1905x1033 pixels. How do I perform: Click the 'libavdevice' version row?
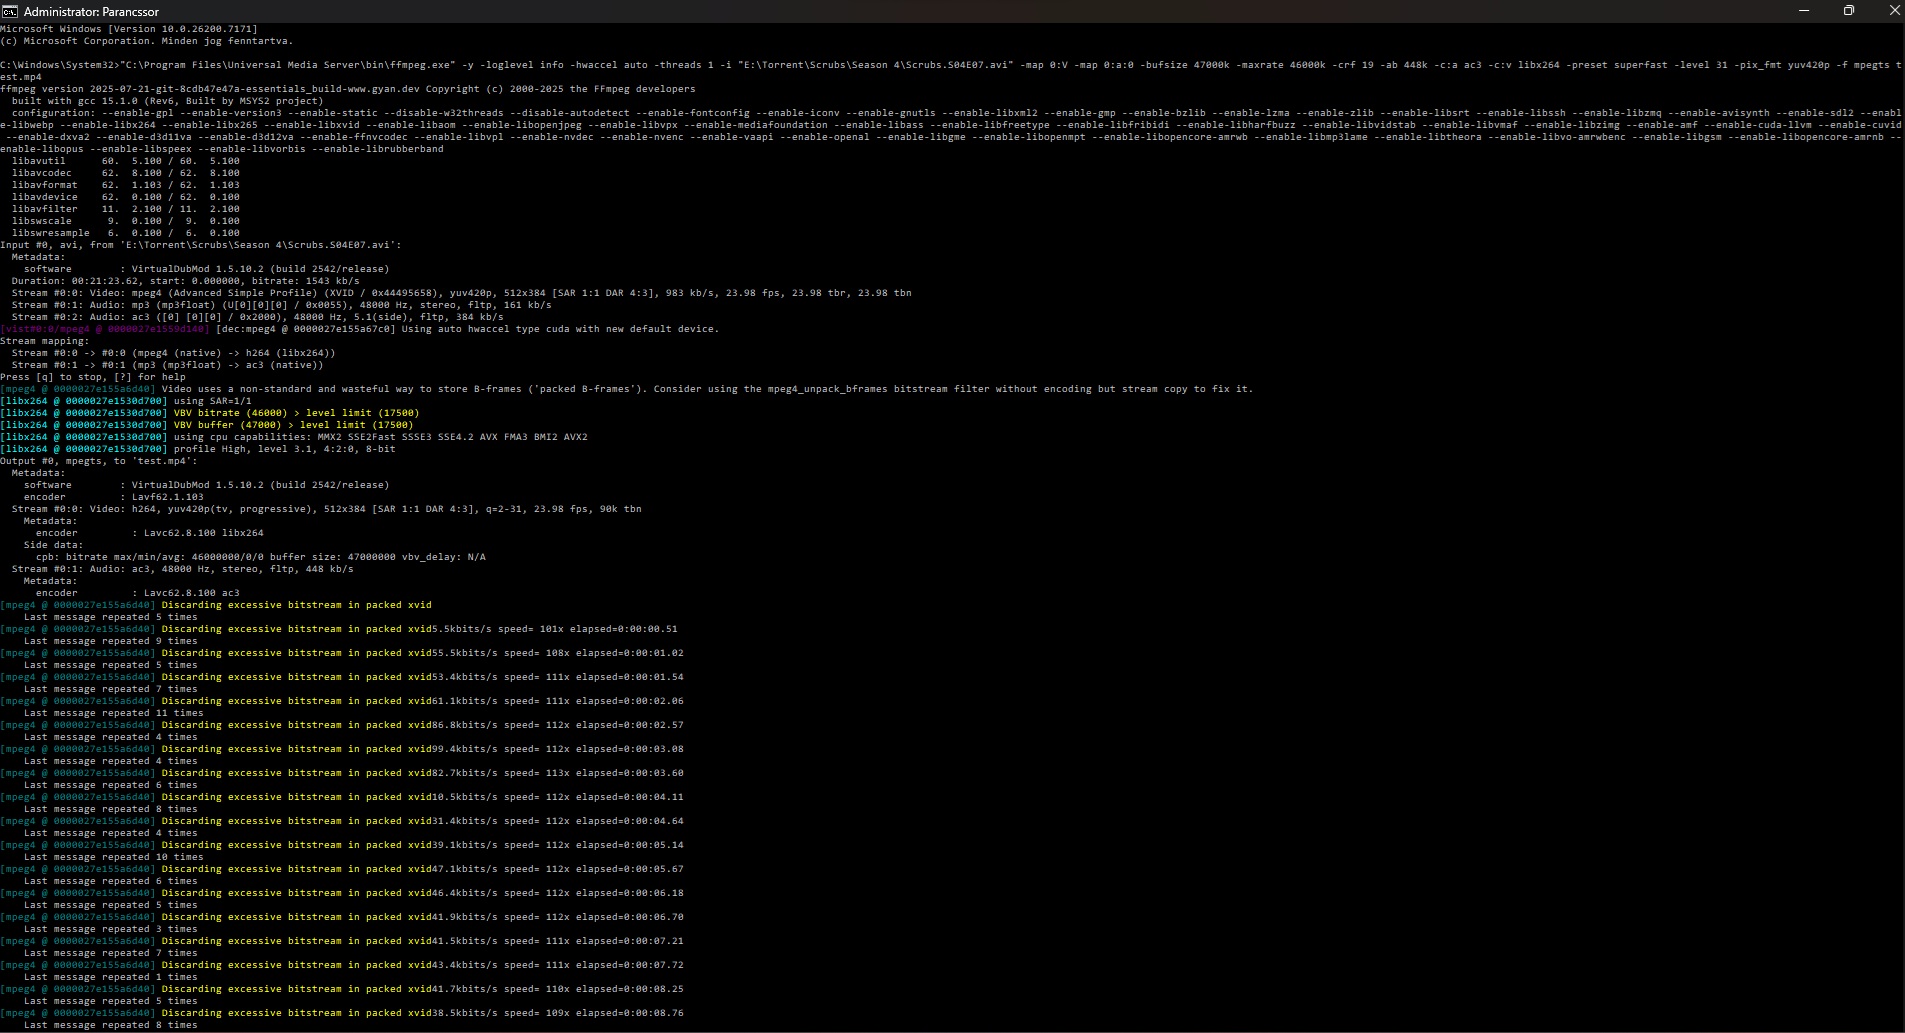(x=126, y=197)
